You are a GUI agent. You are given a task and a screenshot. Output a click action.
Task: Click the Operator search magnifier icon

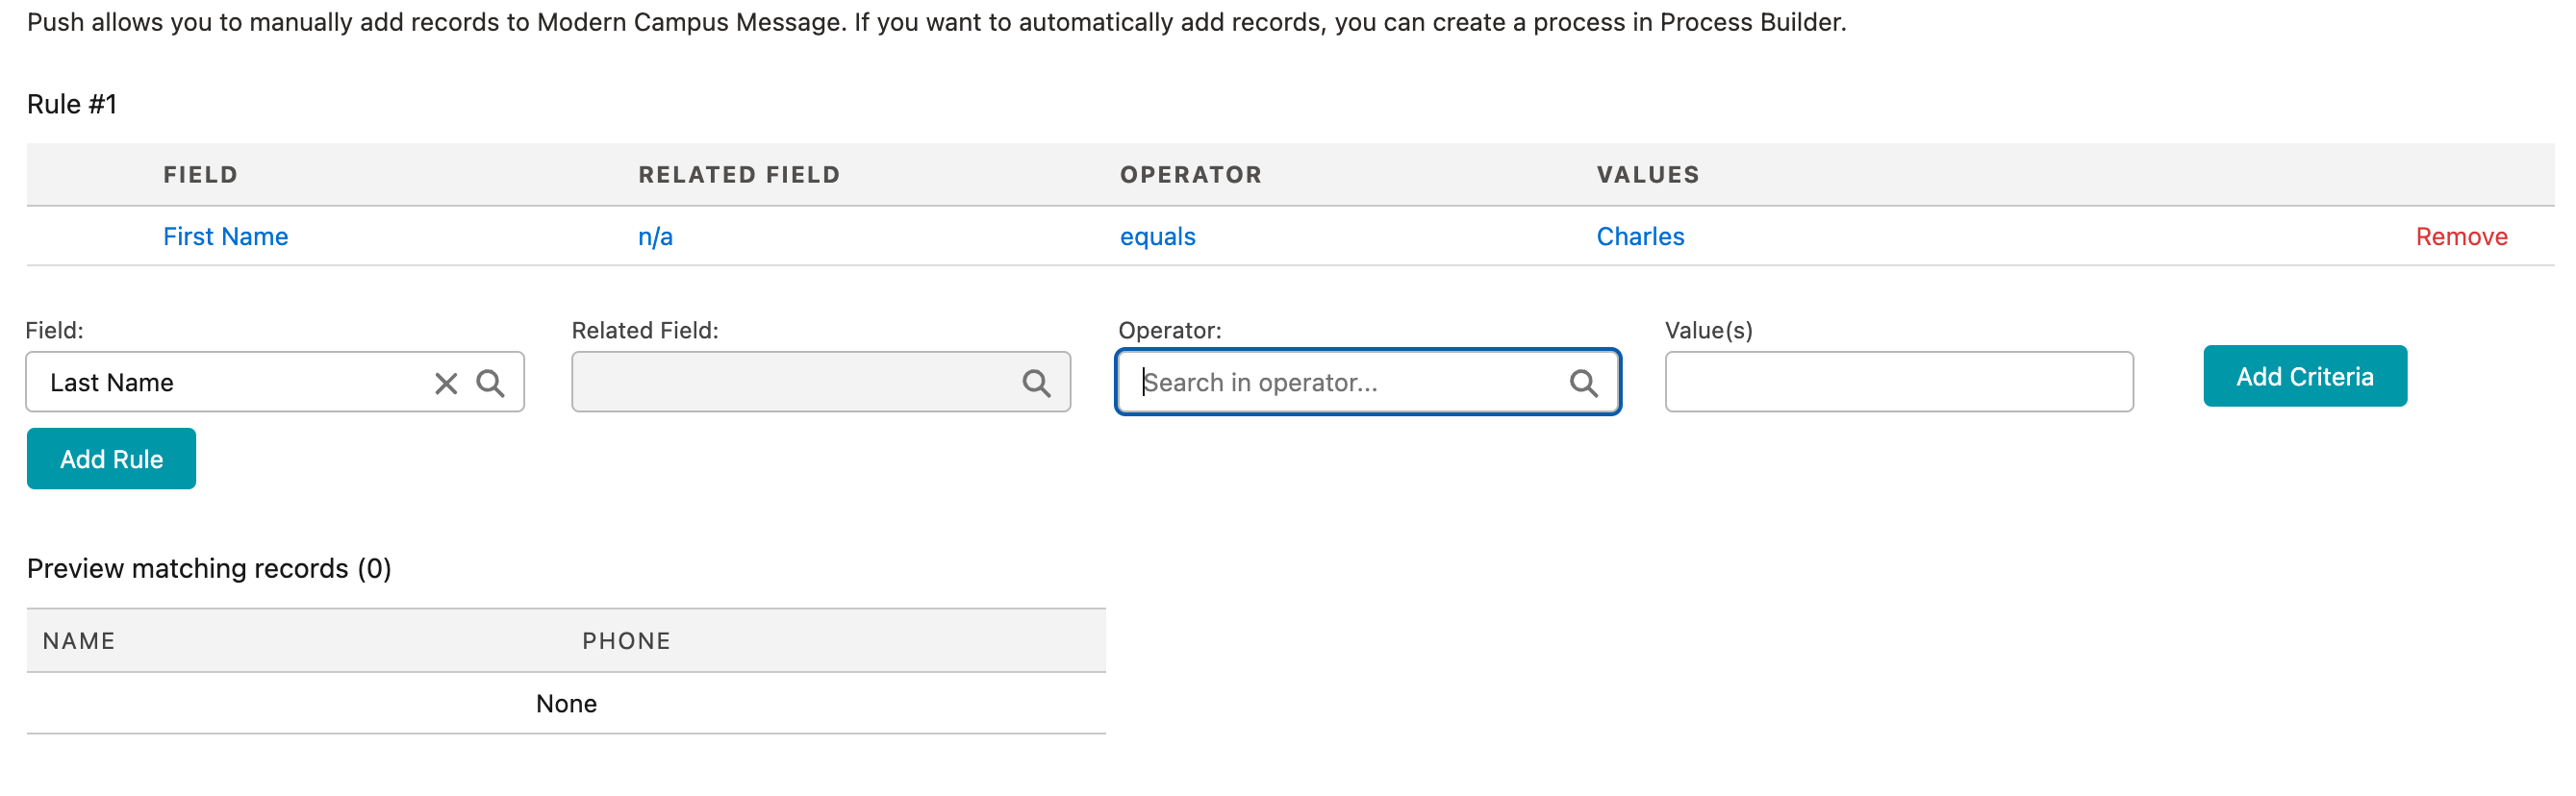[1583, 383]
